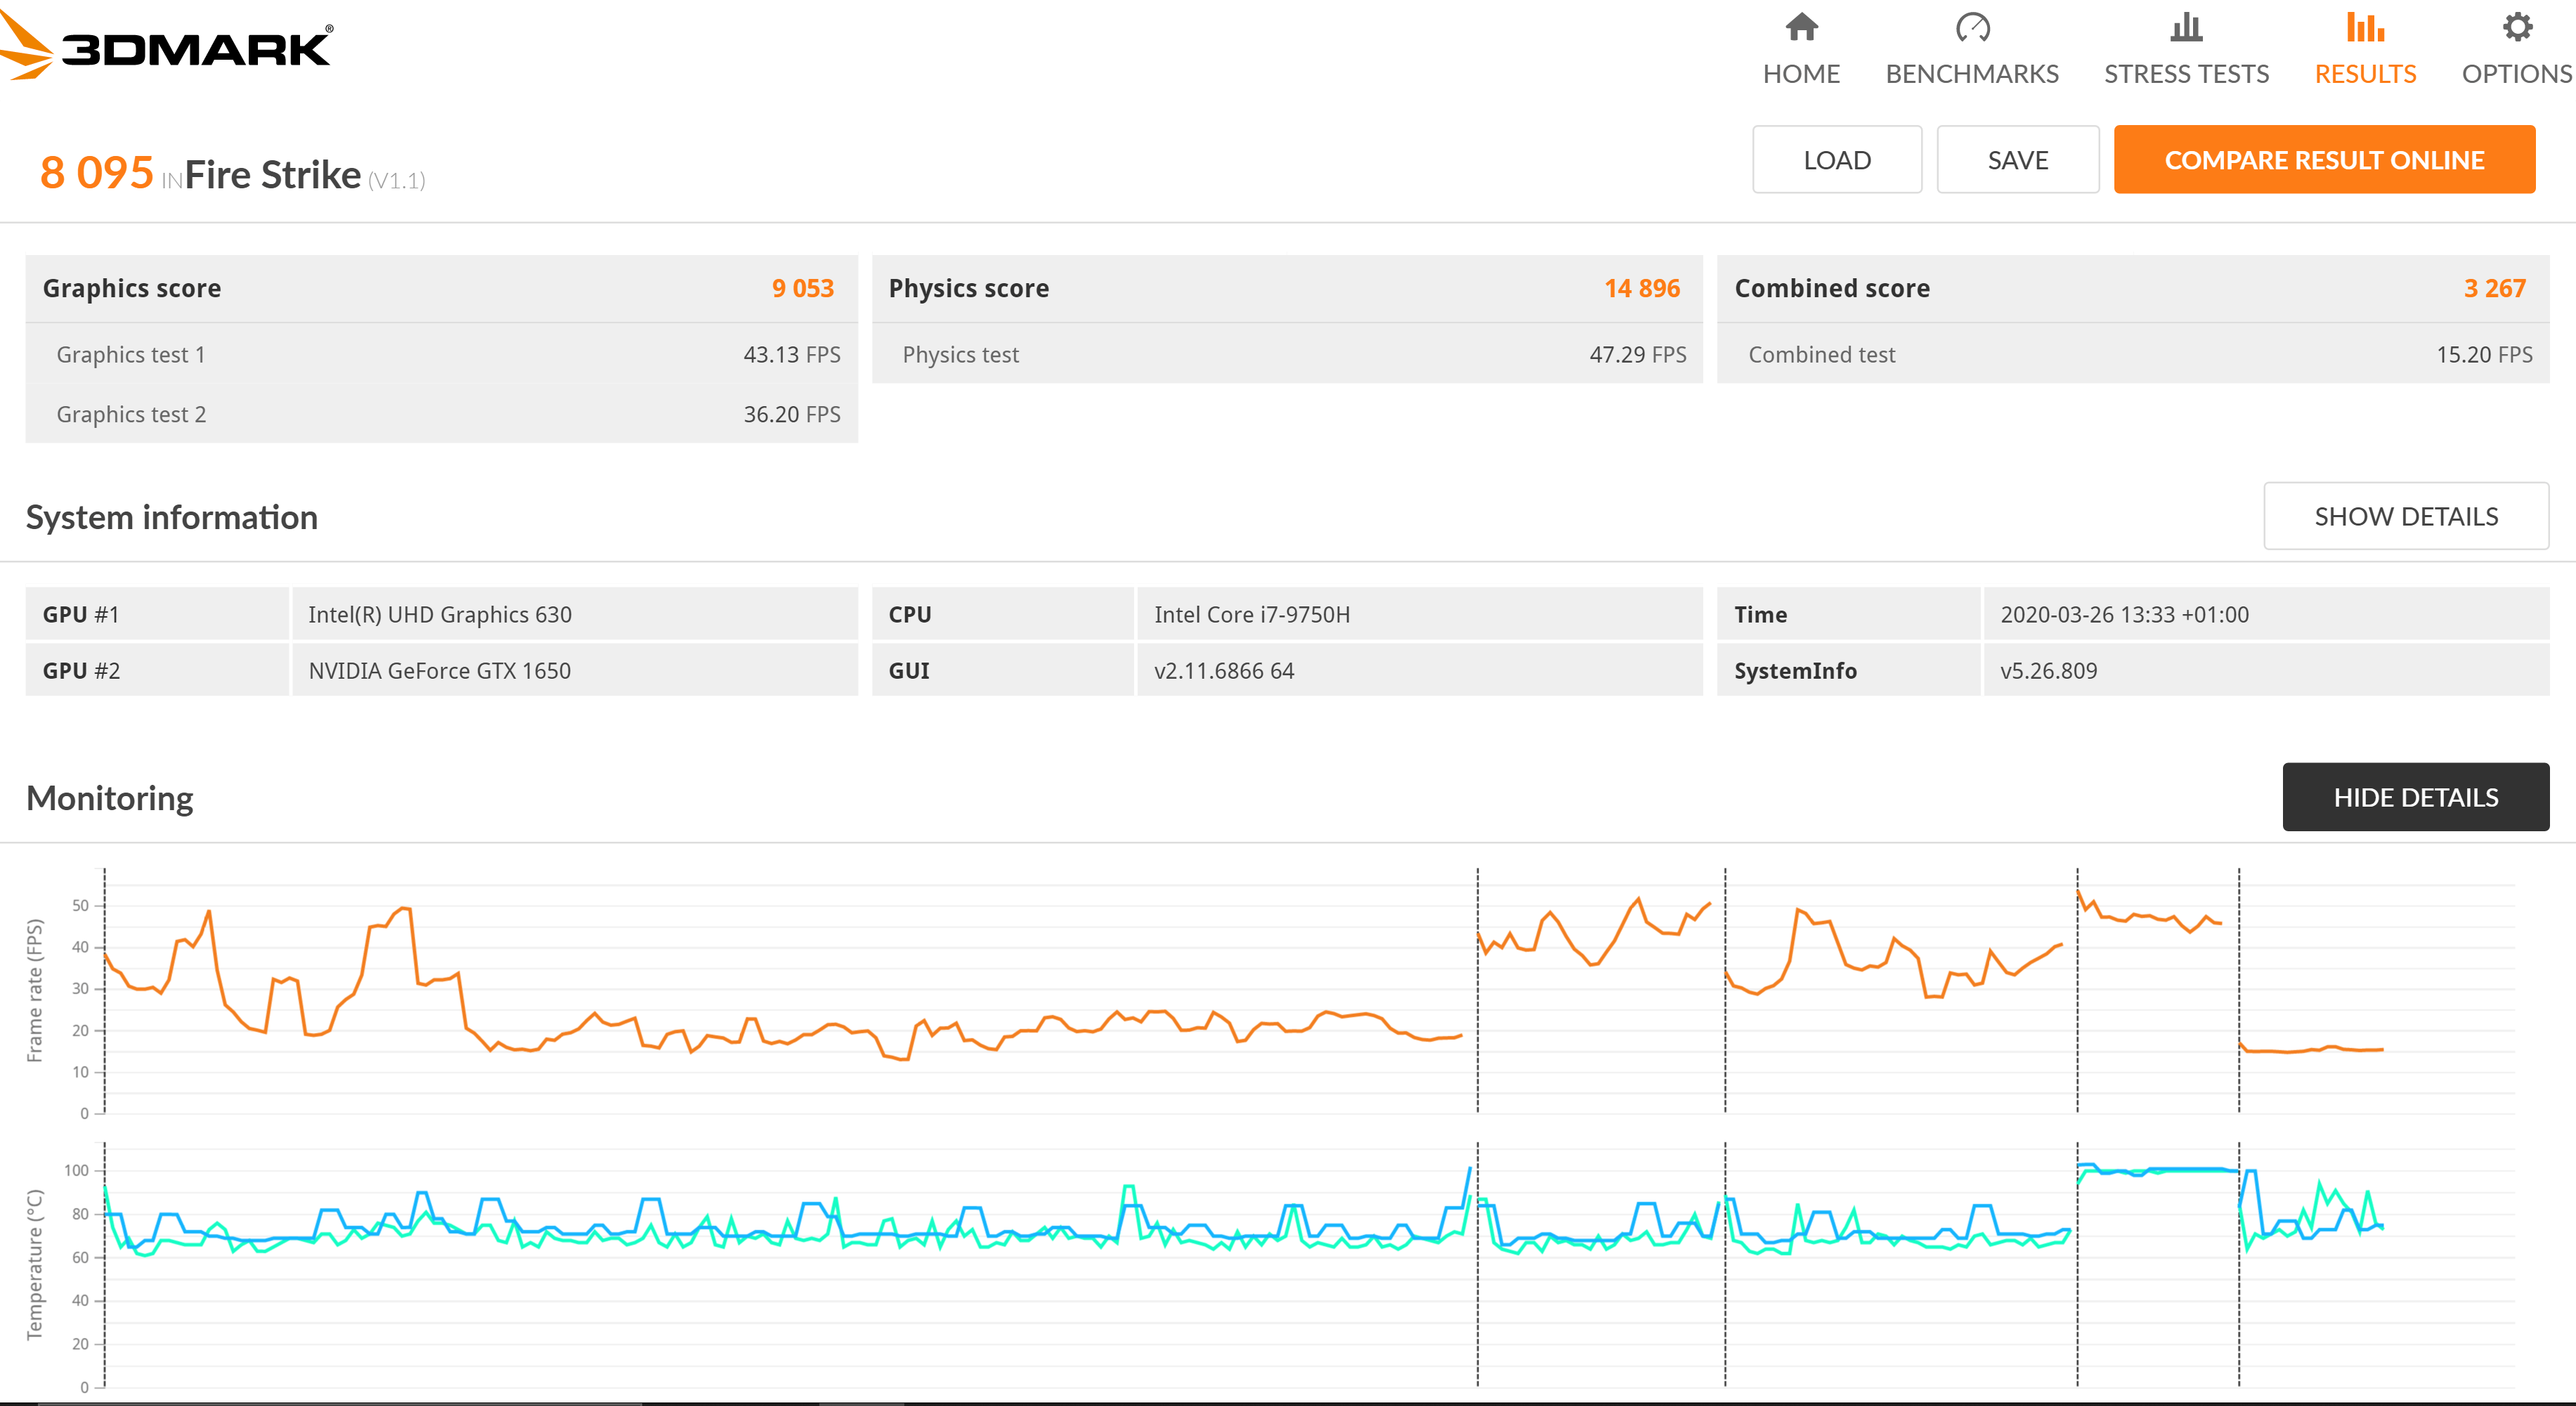Click the Stress Tests bar chart icon
The width and height of the screenshot is (2576, 1406).
(2186, 27)
